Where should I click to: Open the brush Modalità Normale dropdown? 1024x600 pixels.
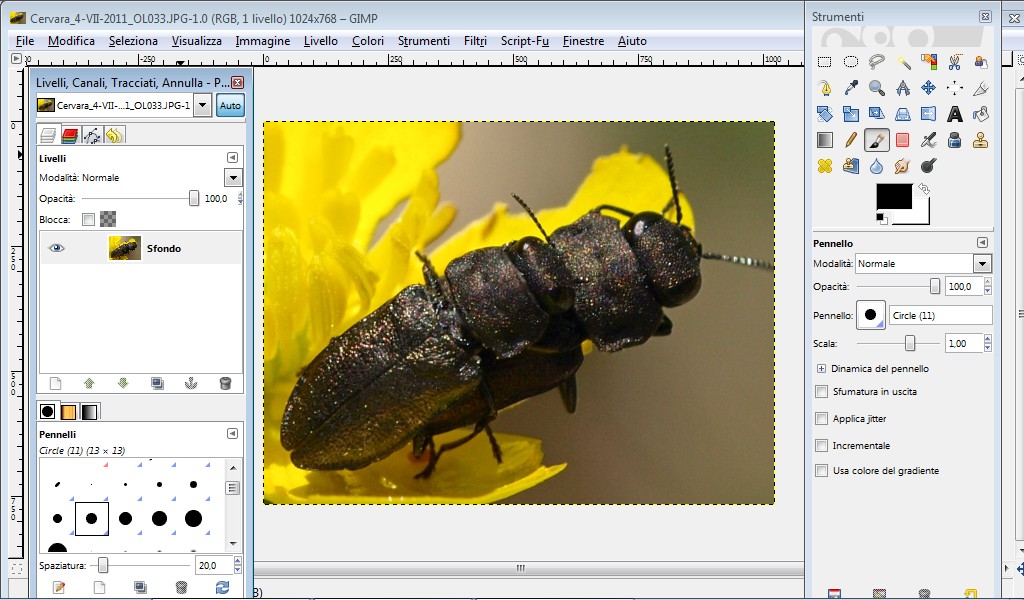click(982, 264)
